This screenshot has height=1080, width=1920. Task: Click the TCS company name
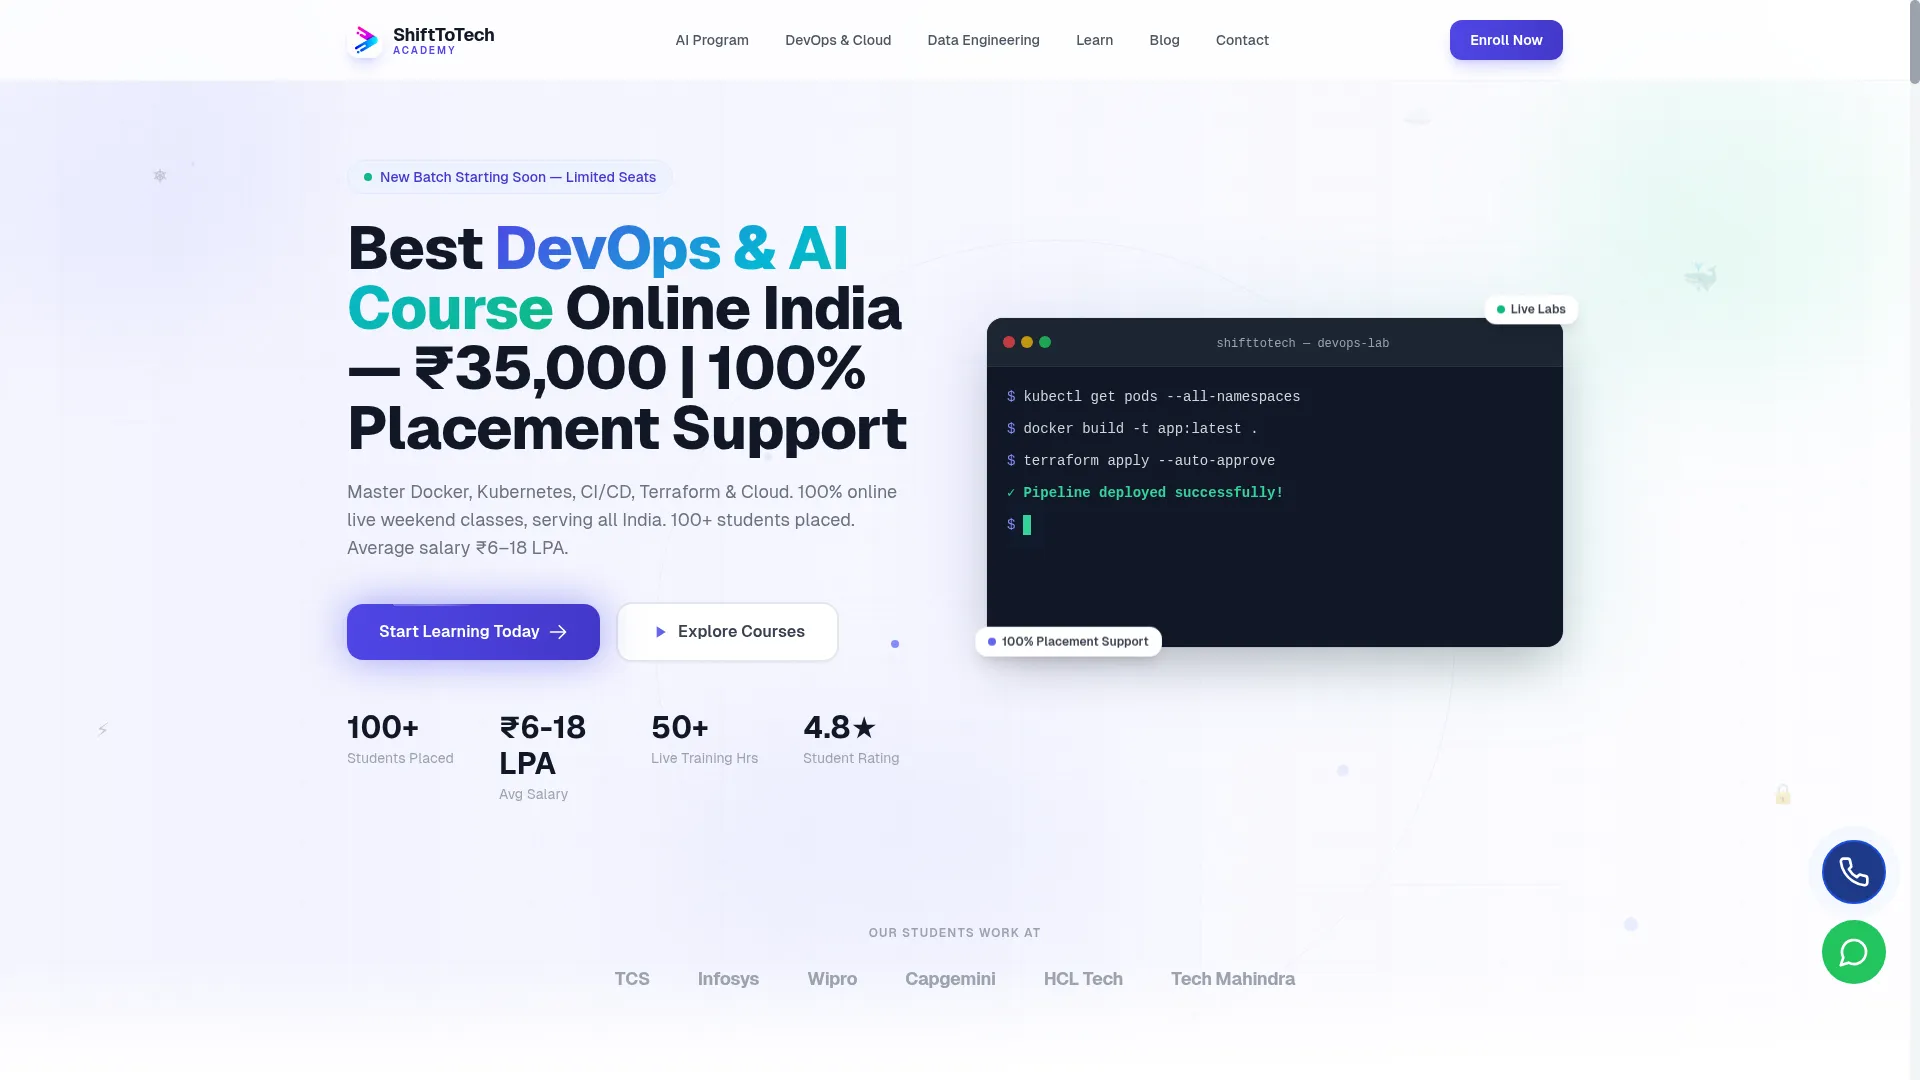pos(632,979)
